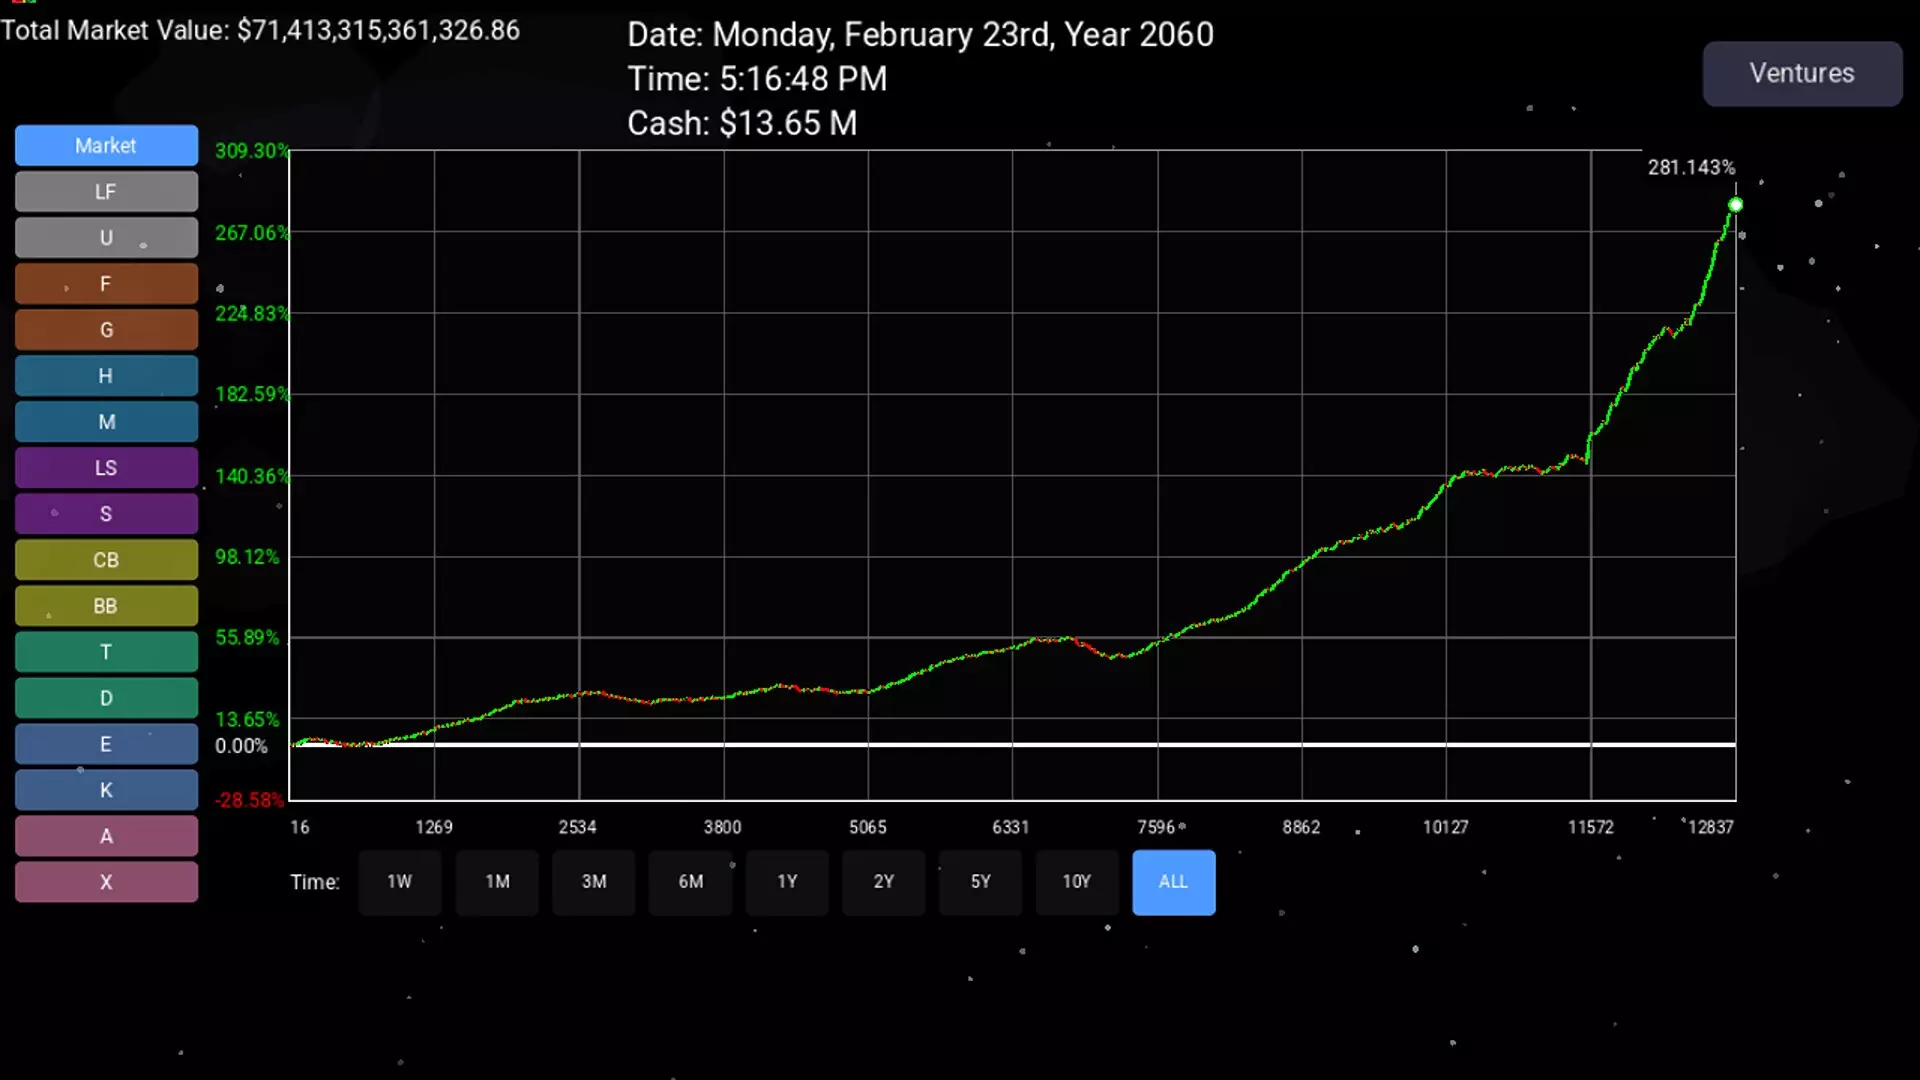Open the pink X sector button
Viewport: 1920px width, 1080px height.
106,882
